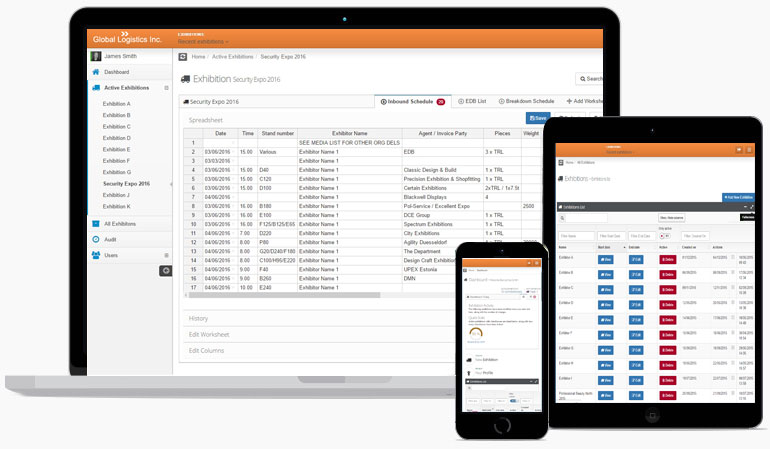The height and width of the screenshot is (449, 770).
Task: Expand the Edit Columns section
Action: tap(206, 351)
